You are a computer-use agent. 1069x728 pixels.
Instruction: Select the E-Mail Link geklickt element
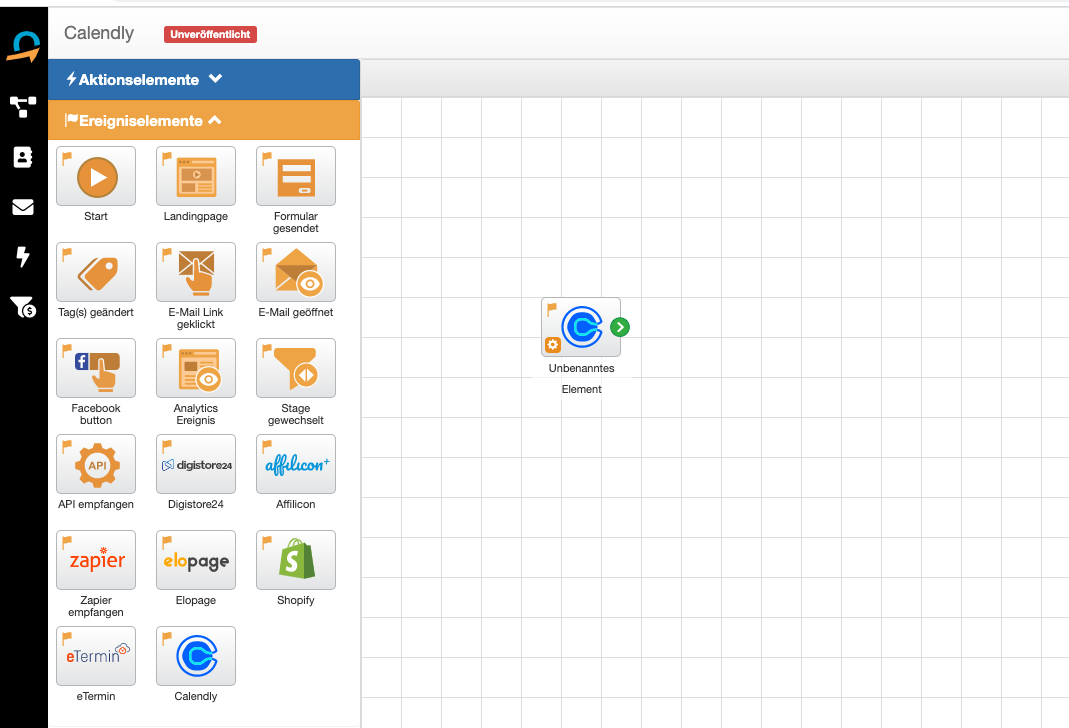[x=196, y=272]
